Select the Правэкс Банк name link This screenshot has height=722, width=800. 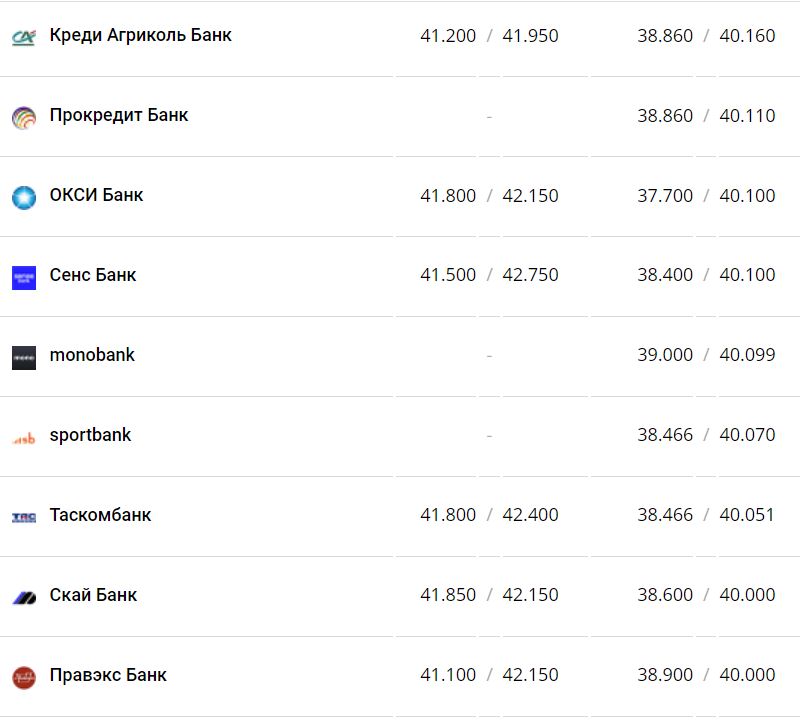point(108,675)
